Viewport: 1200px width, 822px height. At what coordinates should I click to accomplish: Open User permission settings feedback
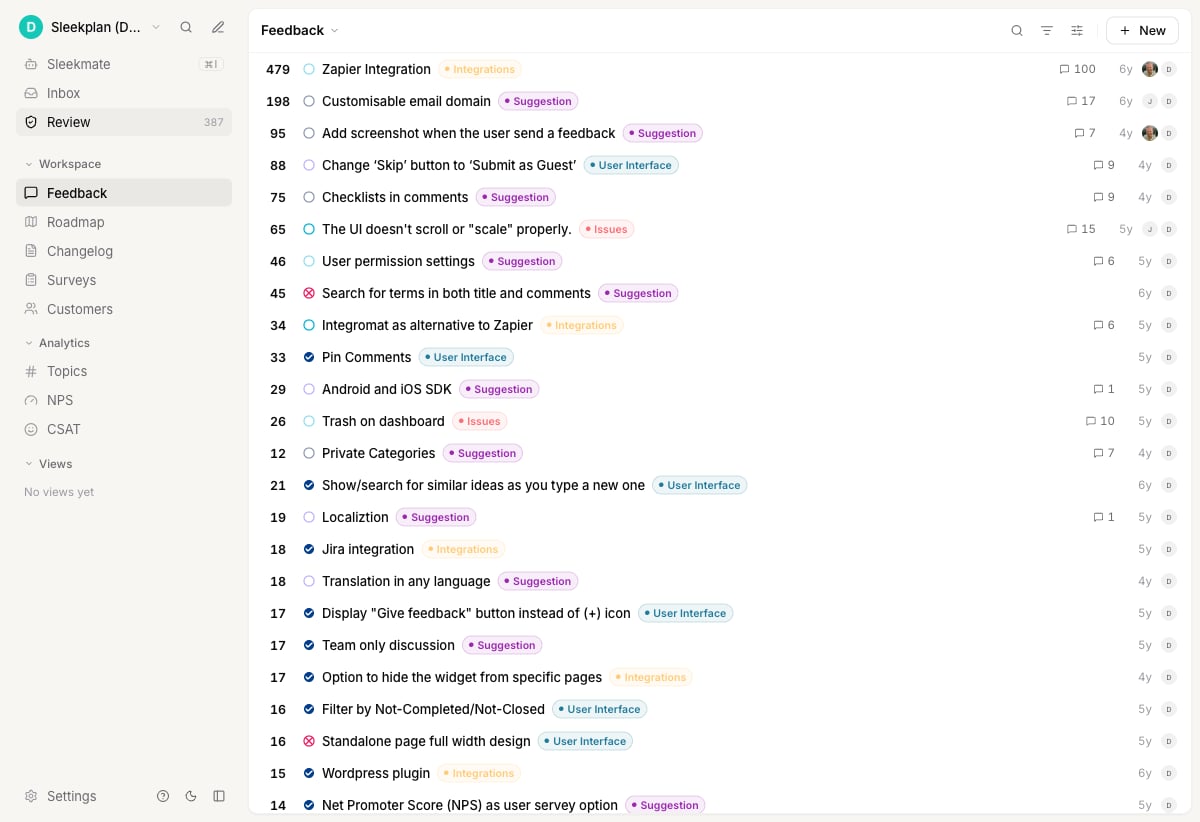(398, 261)
